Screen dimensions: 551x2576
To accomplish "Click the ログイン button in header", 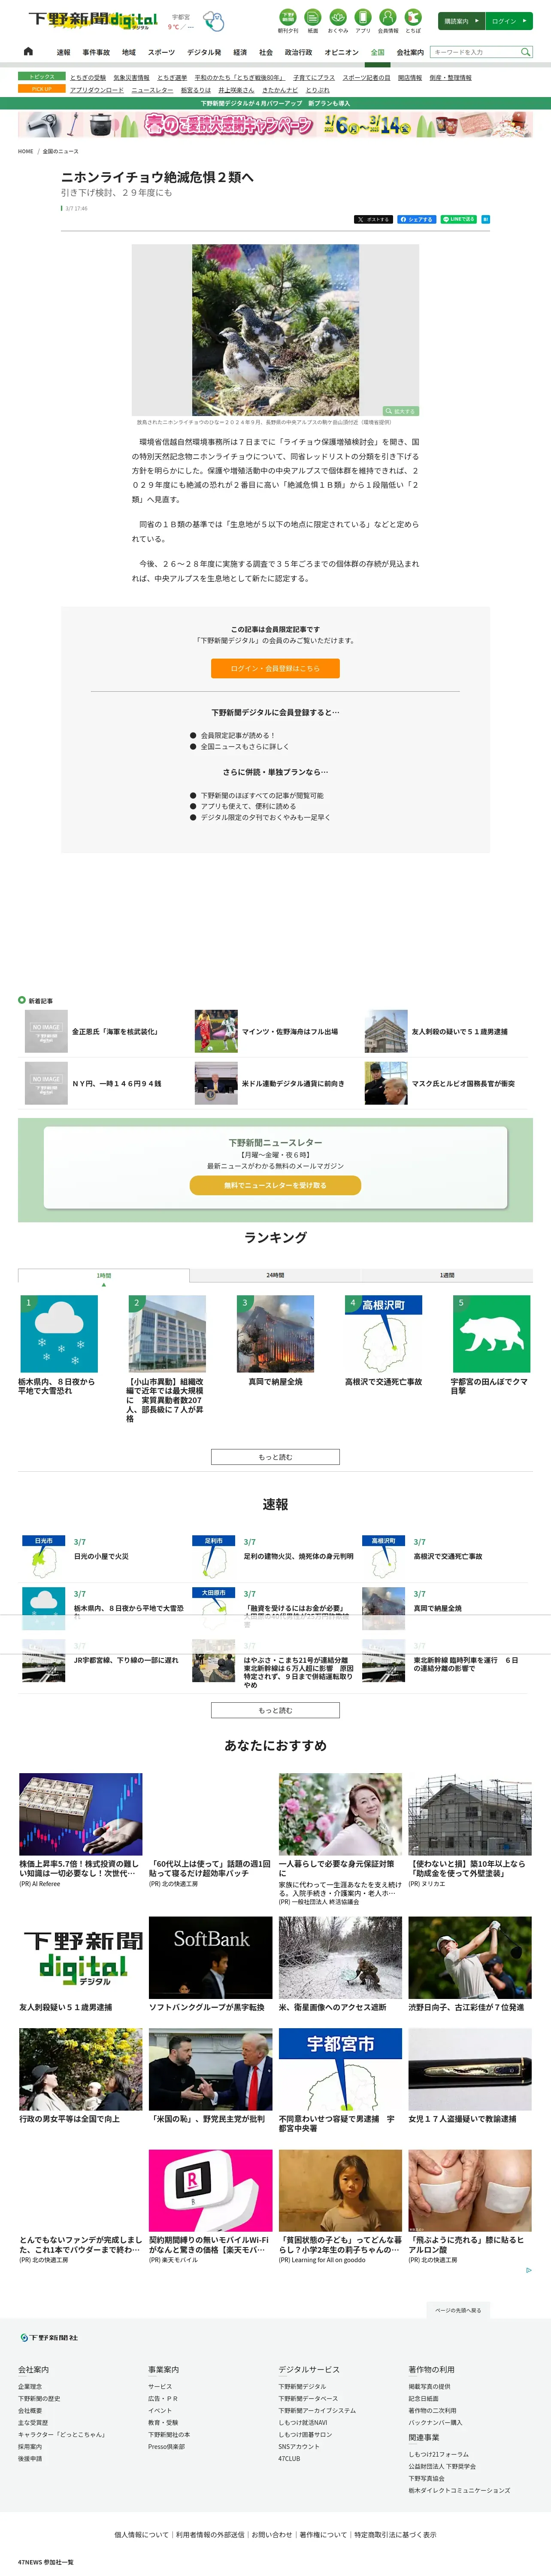I will [509, 21].
